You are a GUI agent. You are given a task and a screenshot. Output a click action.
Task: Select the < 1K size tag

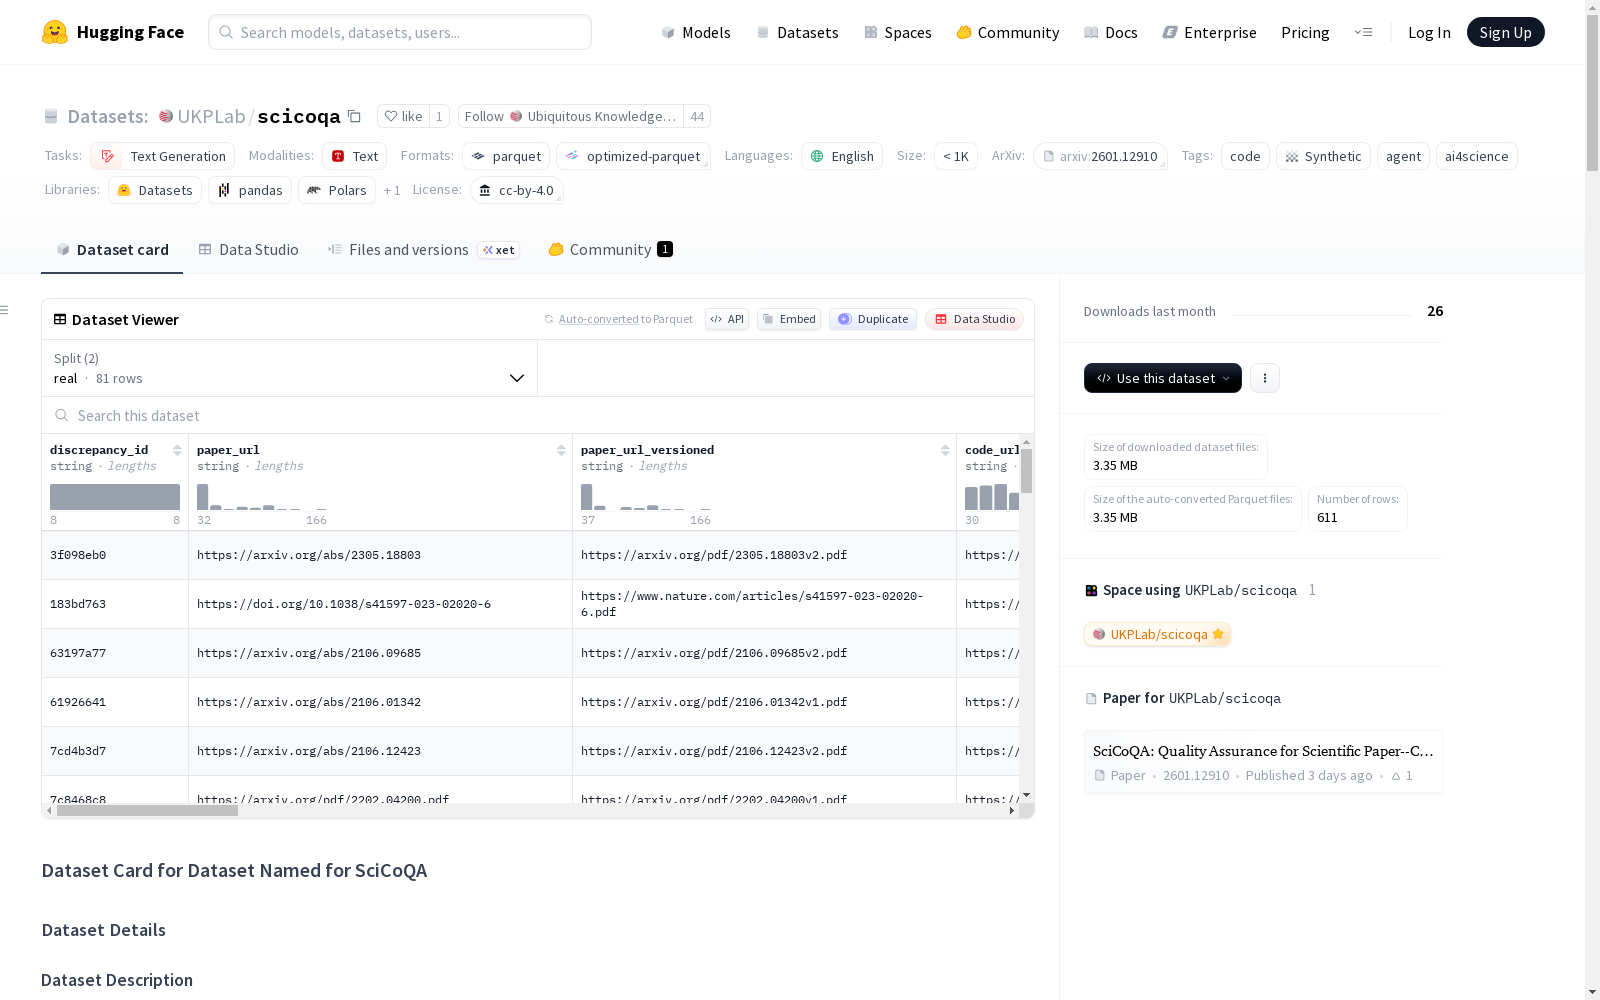coord(956,156)
